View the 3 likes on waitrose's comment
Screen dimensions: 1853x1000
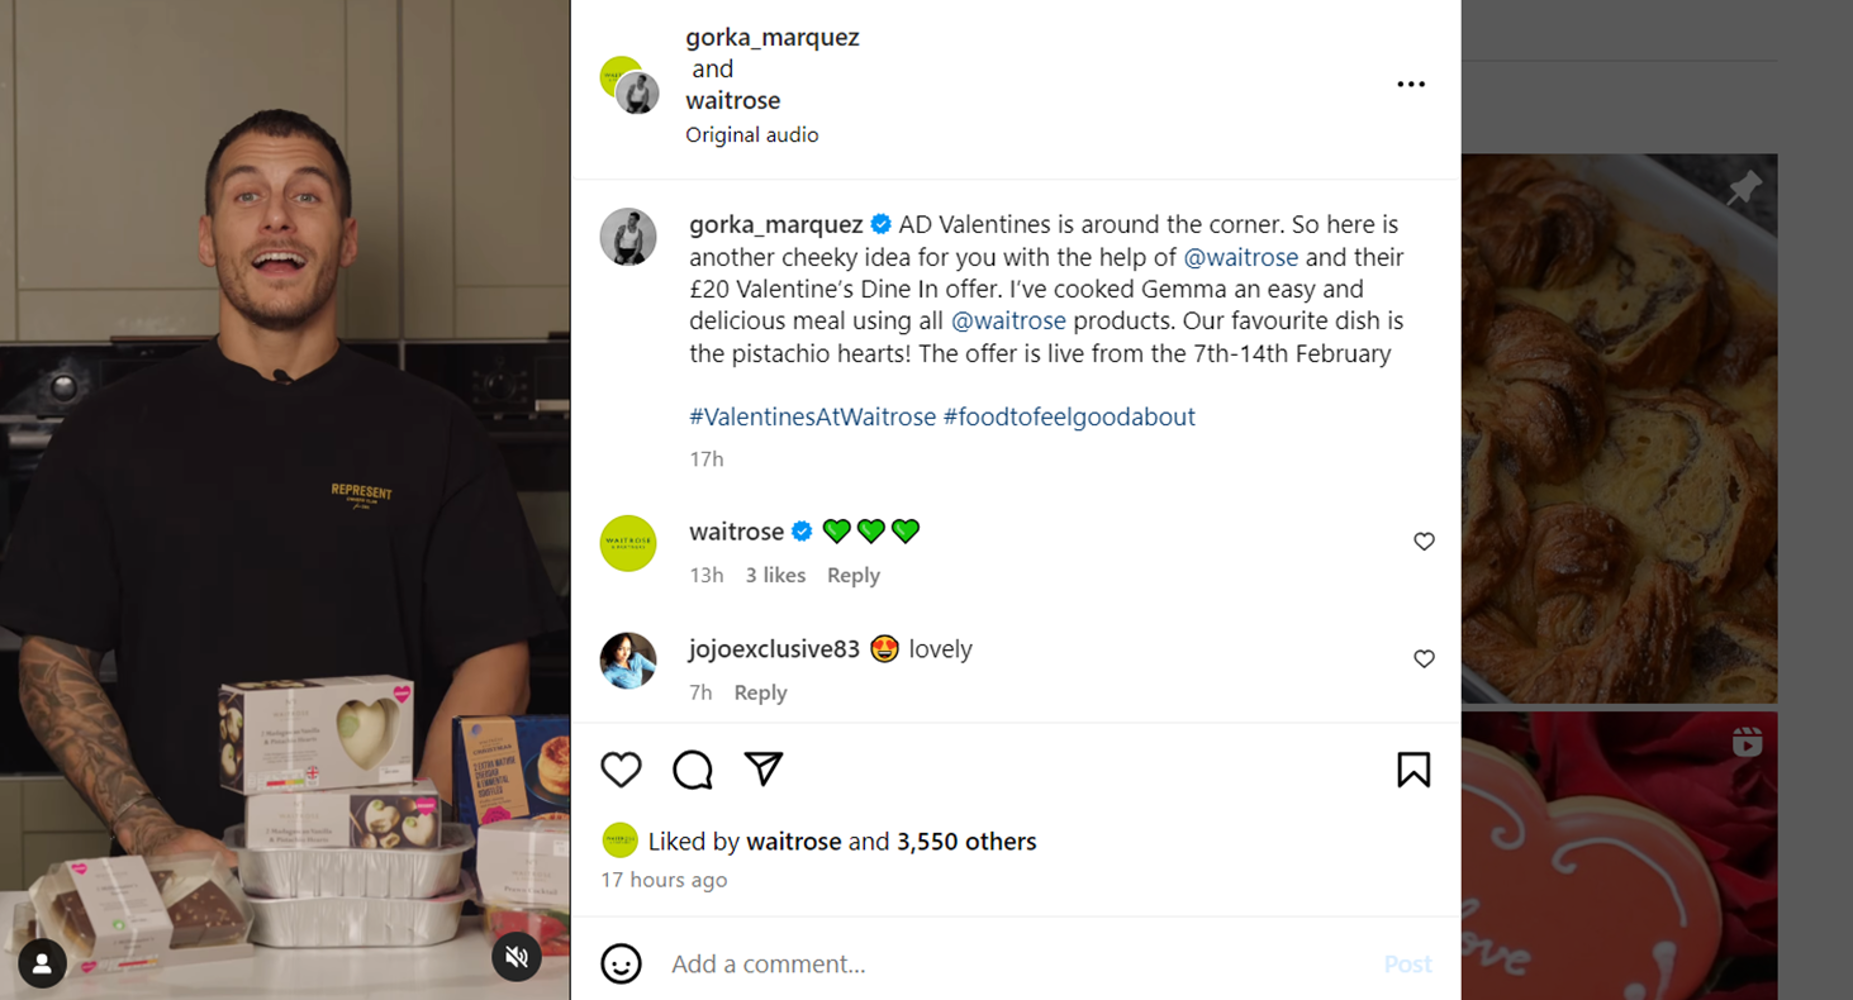(x=775, y=575)
